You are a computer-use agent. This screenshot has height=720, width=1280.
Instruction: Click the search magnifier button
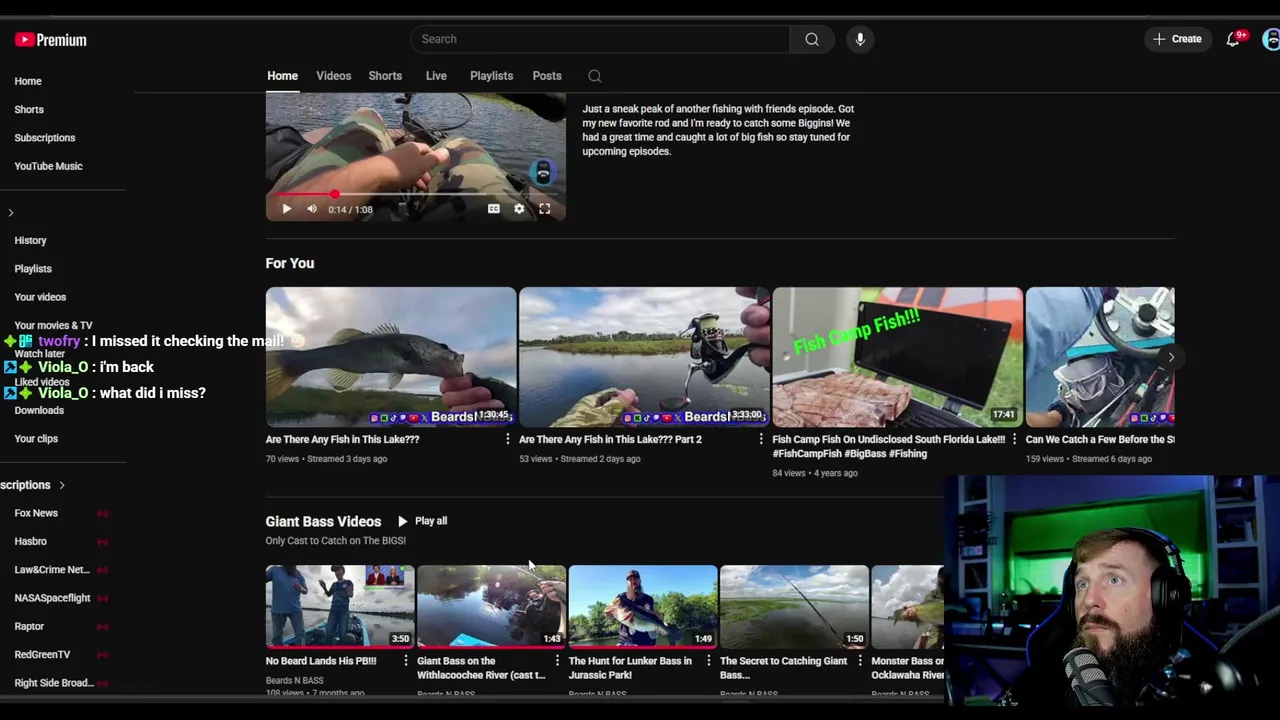[812, 39]
